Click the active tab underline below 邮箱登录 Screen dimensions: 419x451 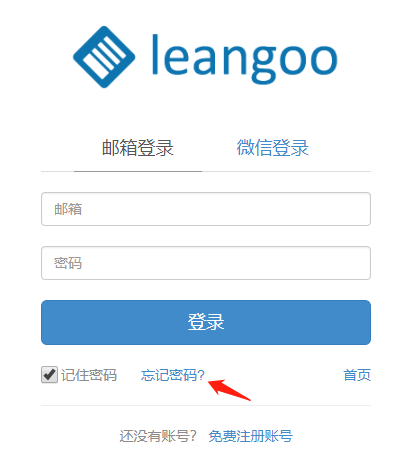click(138, 171)
